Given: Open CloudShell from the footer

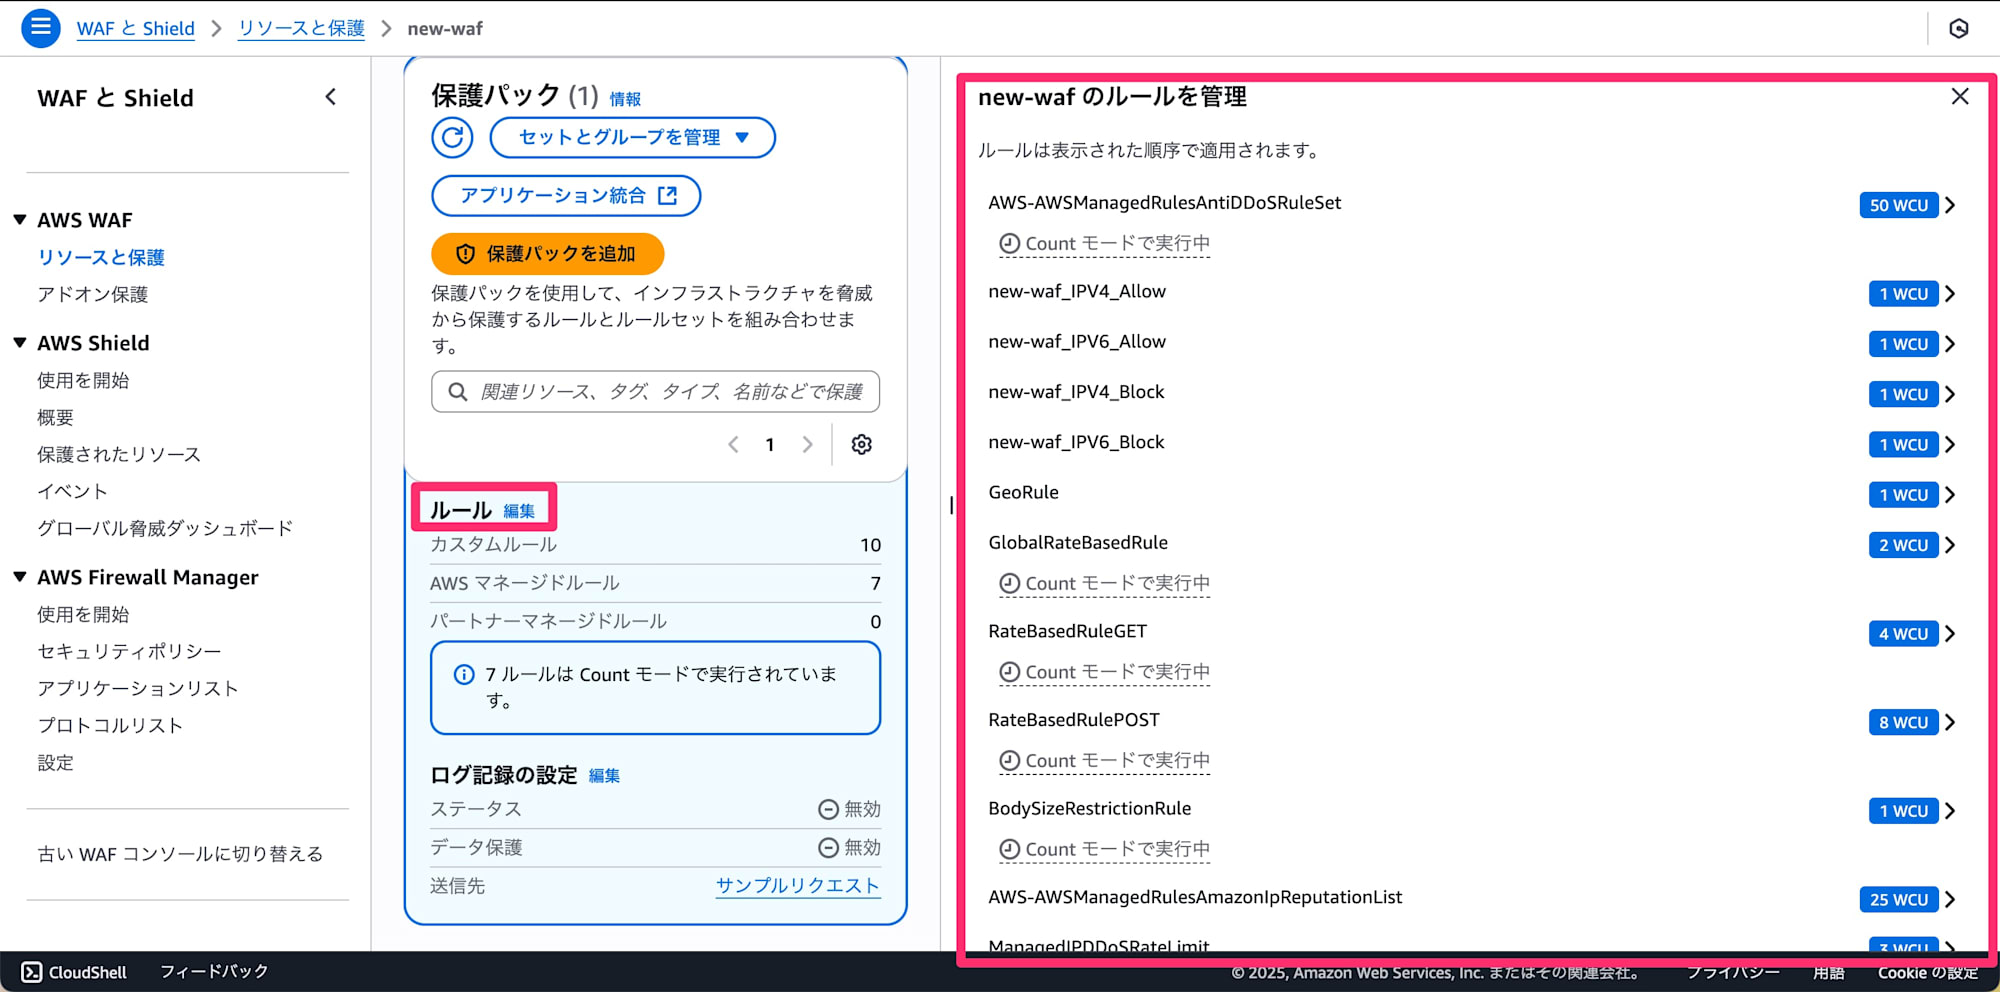Looking at the screenshot, I should 75,972.
